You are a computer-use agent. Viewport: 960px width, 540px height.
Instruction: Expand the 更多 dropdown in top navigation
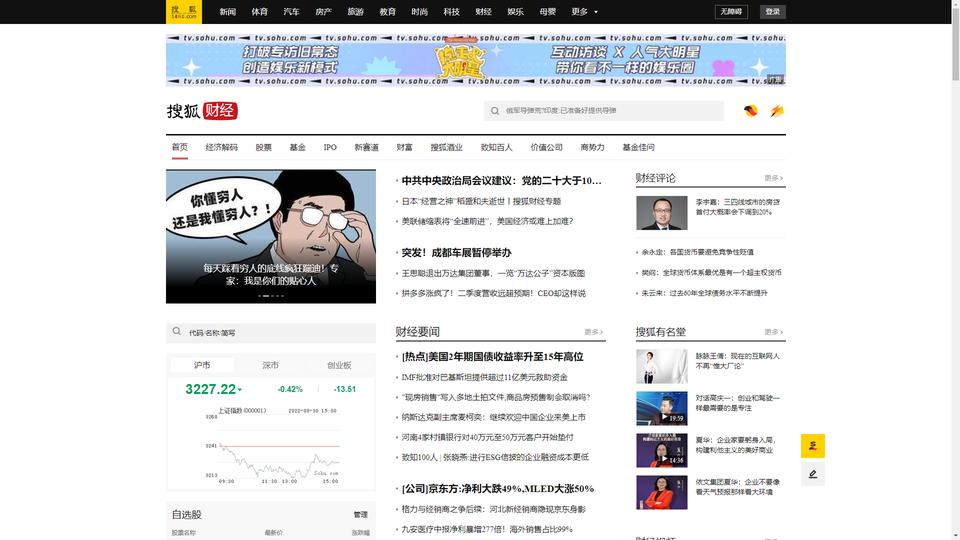click(584, 12)
